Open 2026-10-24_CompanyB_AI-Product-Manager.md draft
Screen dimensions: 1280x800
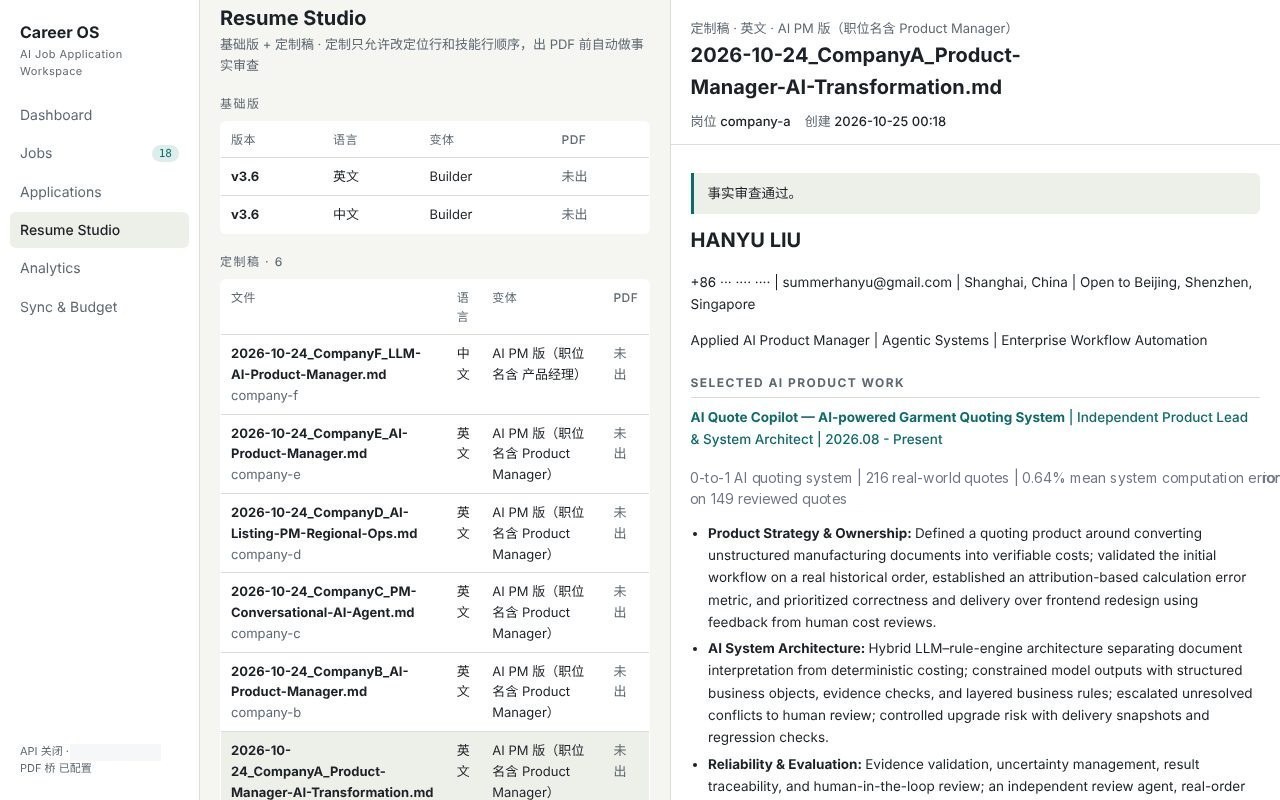[434, 691]
